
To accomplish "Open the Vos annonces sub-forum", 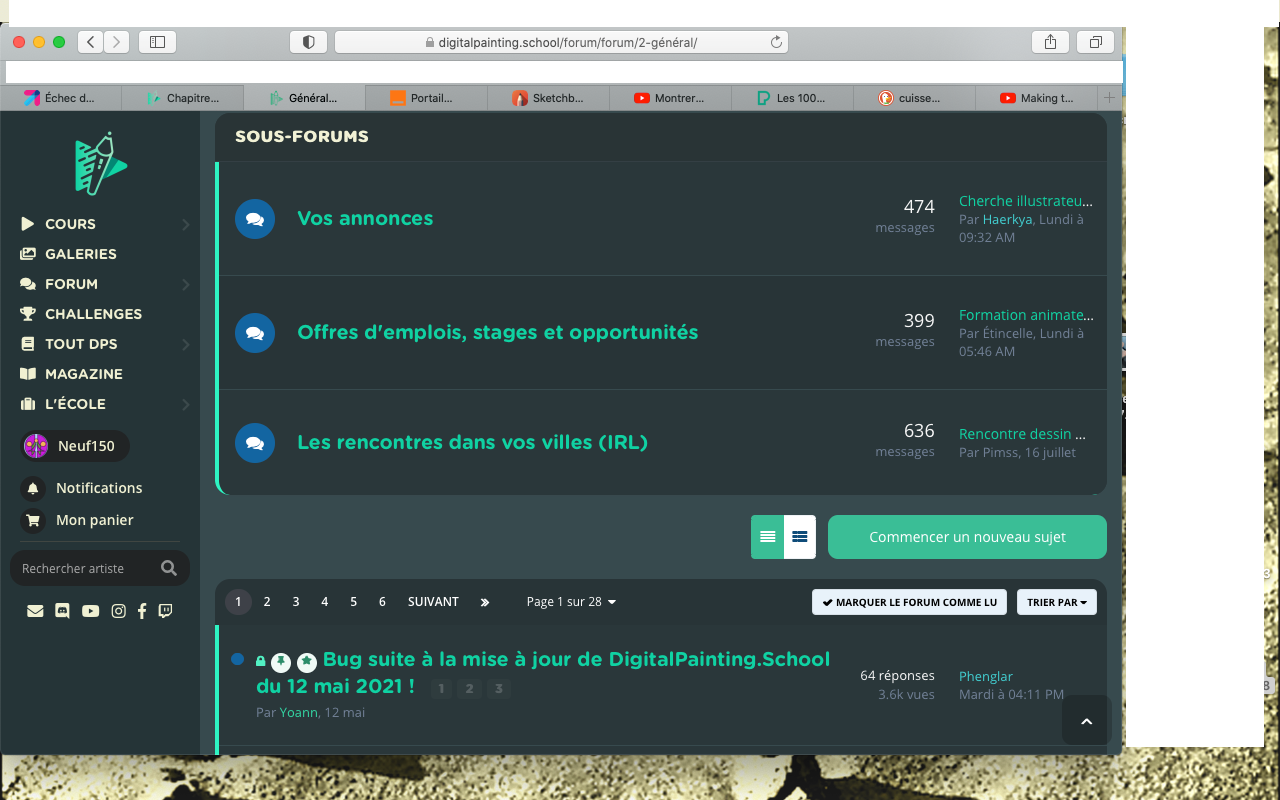I will pyautogui.click(x=365, y=218).
